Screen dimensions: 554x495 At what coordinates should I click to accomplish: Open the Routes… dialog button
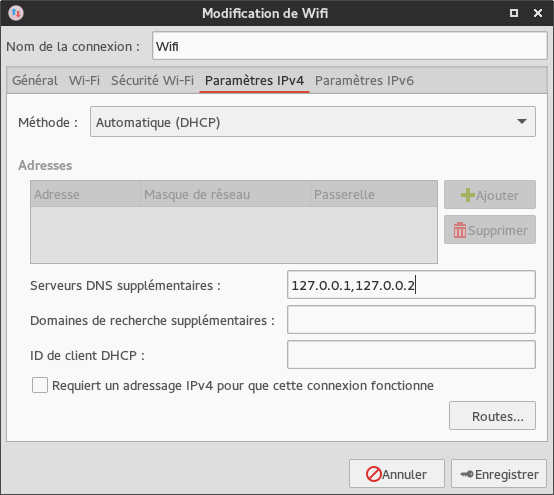point(492,416)
